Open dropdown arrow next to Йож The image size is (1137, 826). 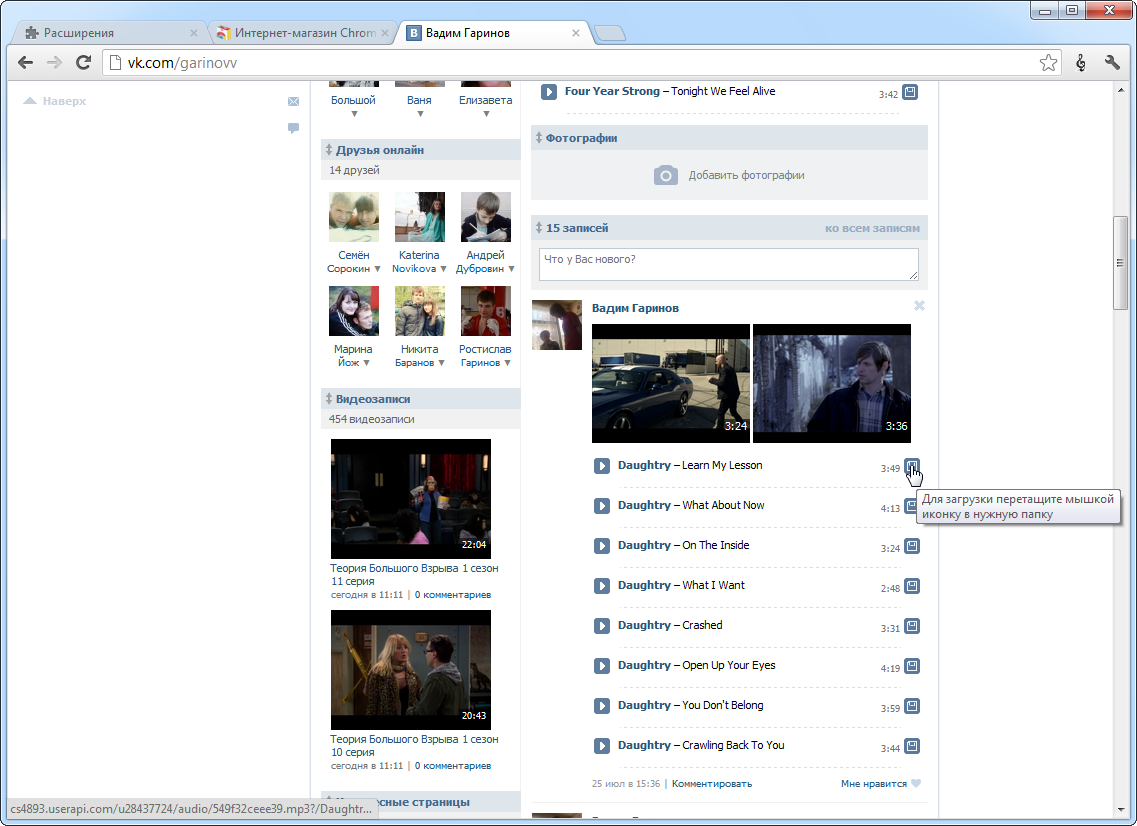pyautogui.click(x=366, y=363)
